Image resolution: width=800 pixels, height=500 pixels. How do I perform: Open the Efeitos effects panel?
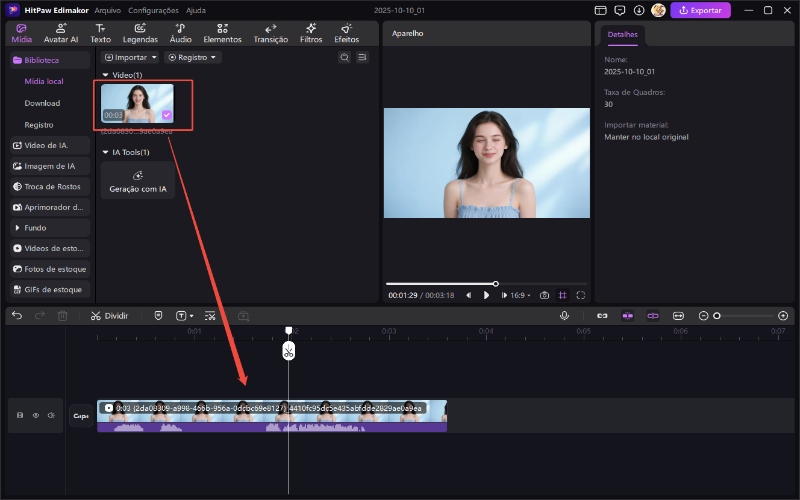click(x=346, y=33)
